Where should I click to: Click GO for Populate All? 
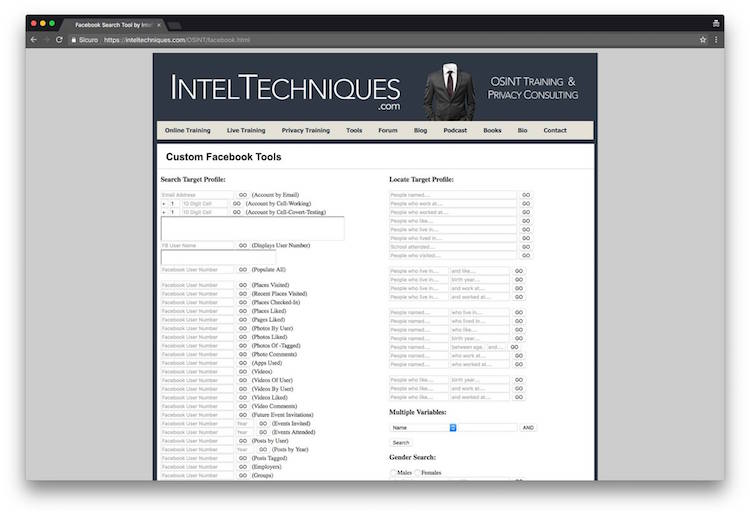243,270
